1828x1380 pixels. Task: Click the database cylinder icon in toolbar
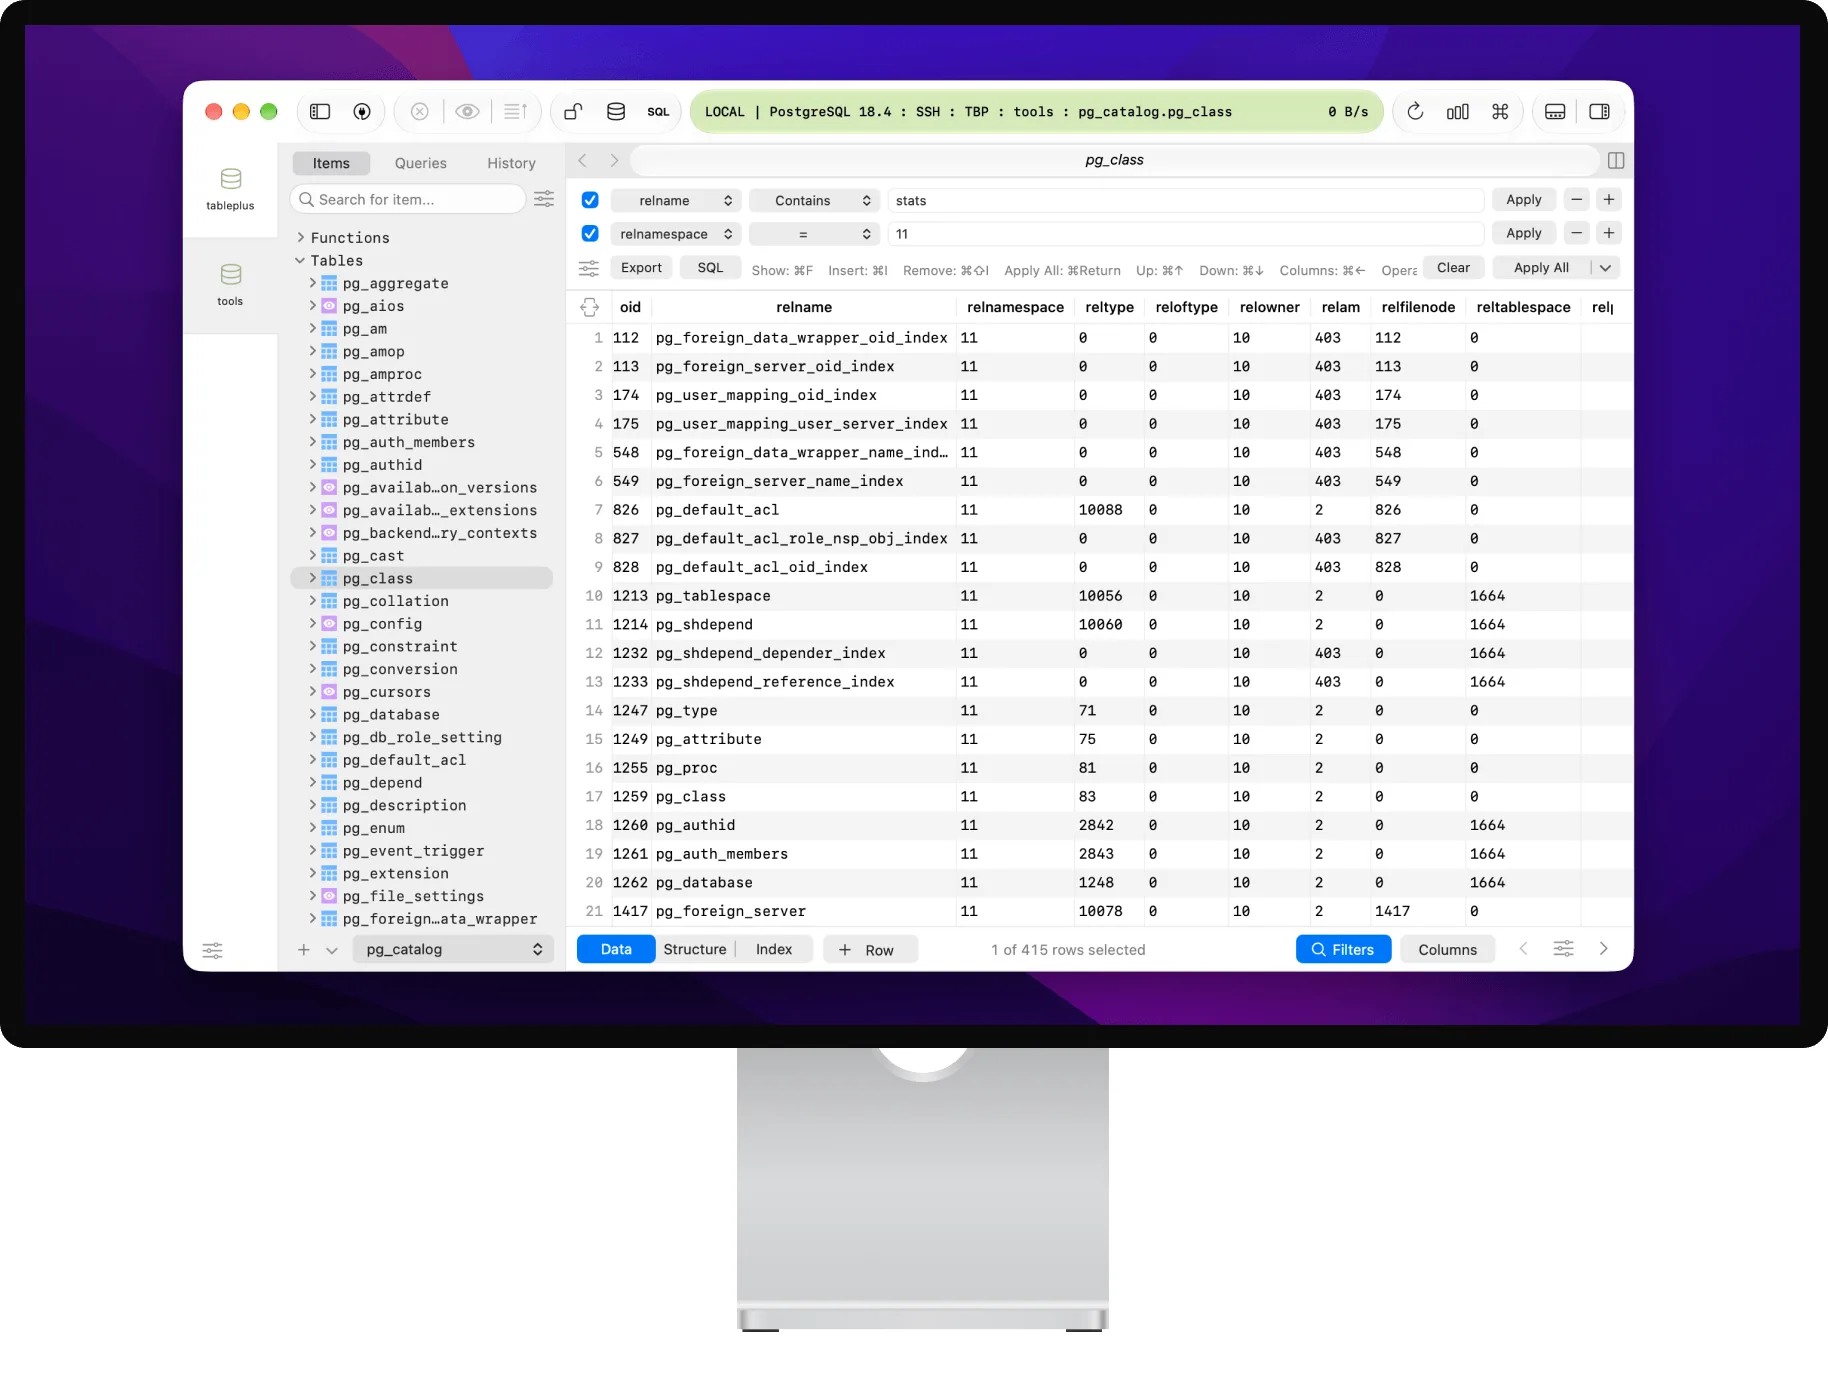[x=616, y=112]
